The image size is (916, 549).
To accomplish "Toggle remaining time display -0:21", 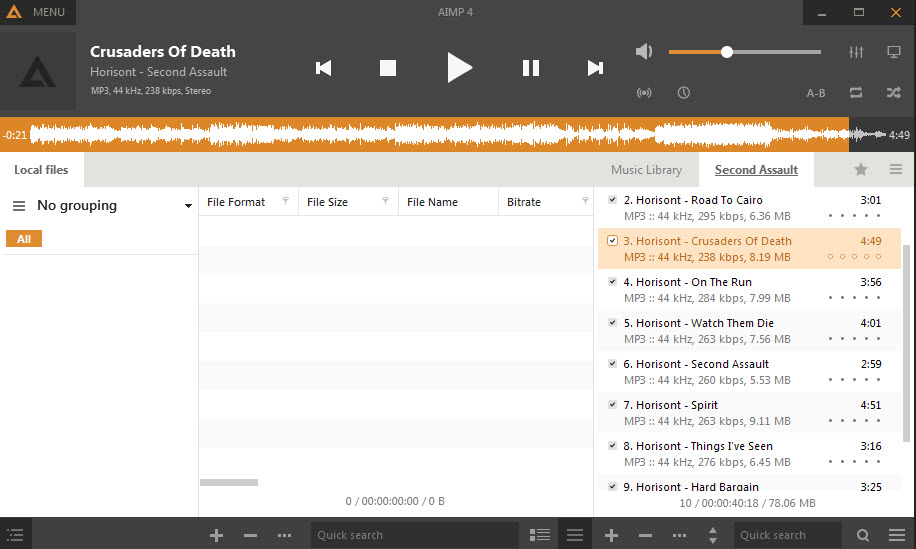I will (x=15, y=135).
